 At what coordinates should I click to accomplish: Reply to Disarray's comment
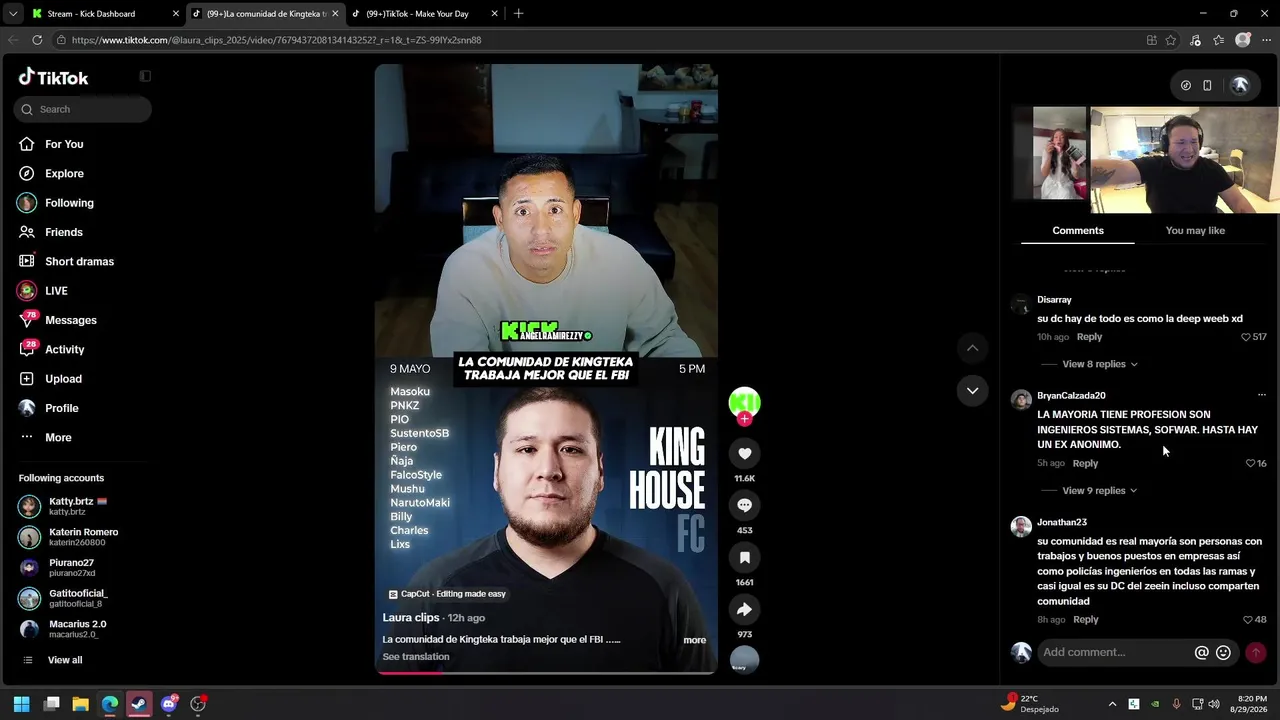point(1089,337)
